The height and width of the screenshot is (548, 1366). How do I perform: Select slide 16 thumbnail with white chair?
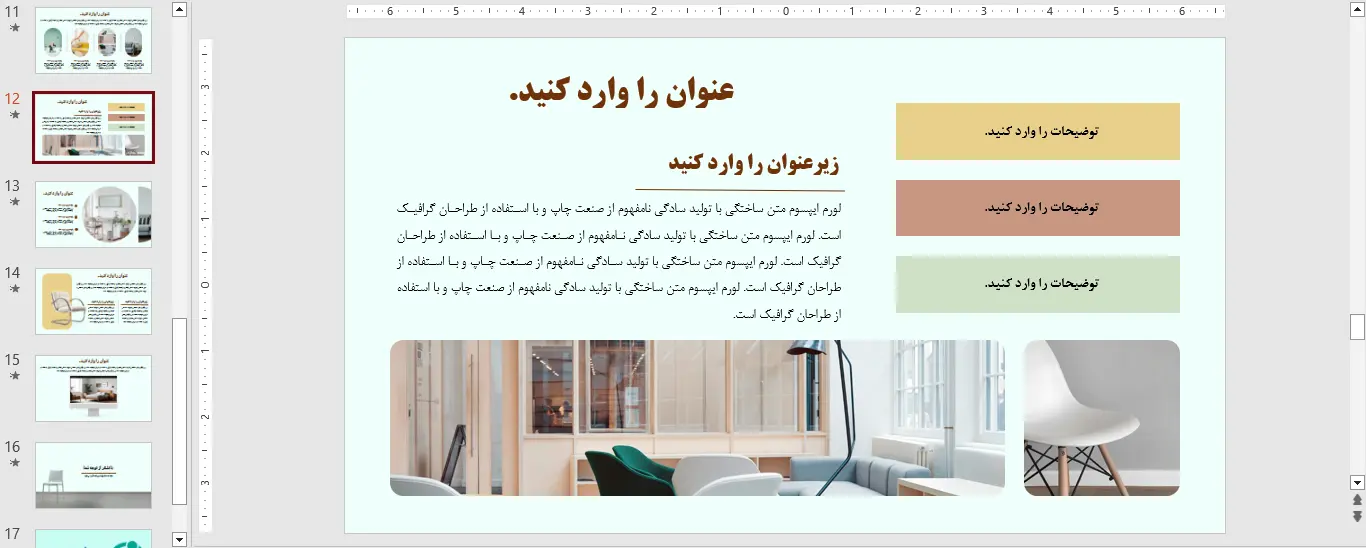point(94,475)
